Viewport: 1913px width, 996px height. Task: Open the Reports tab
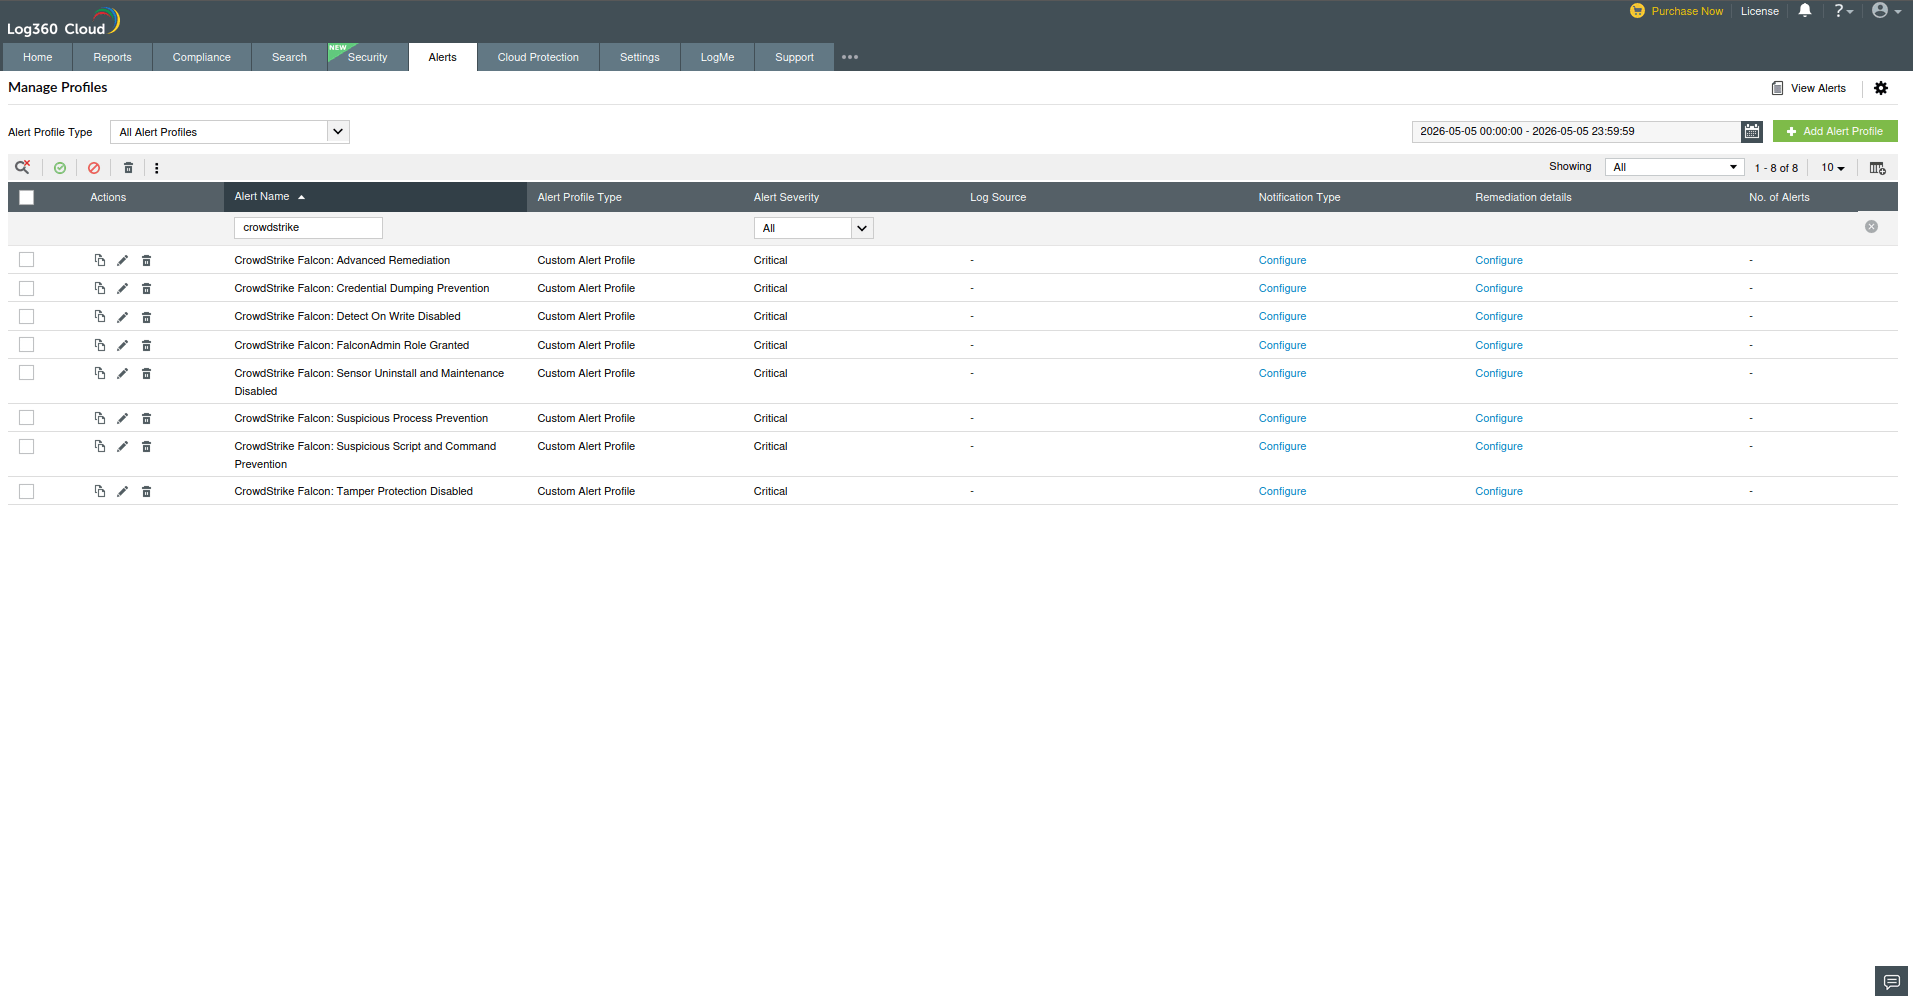click(112, 57)
